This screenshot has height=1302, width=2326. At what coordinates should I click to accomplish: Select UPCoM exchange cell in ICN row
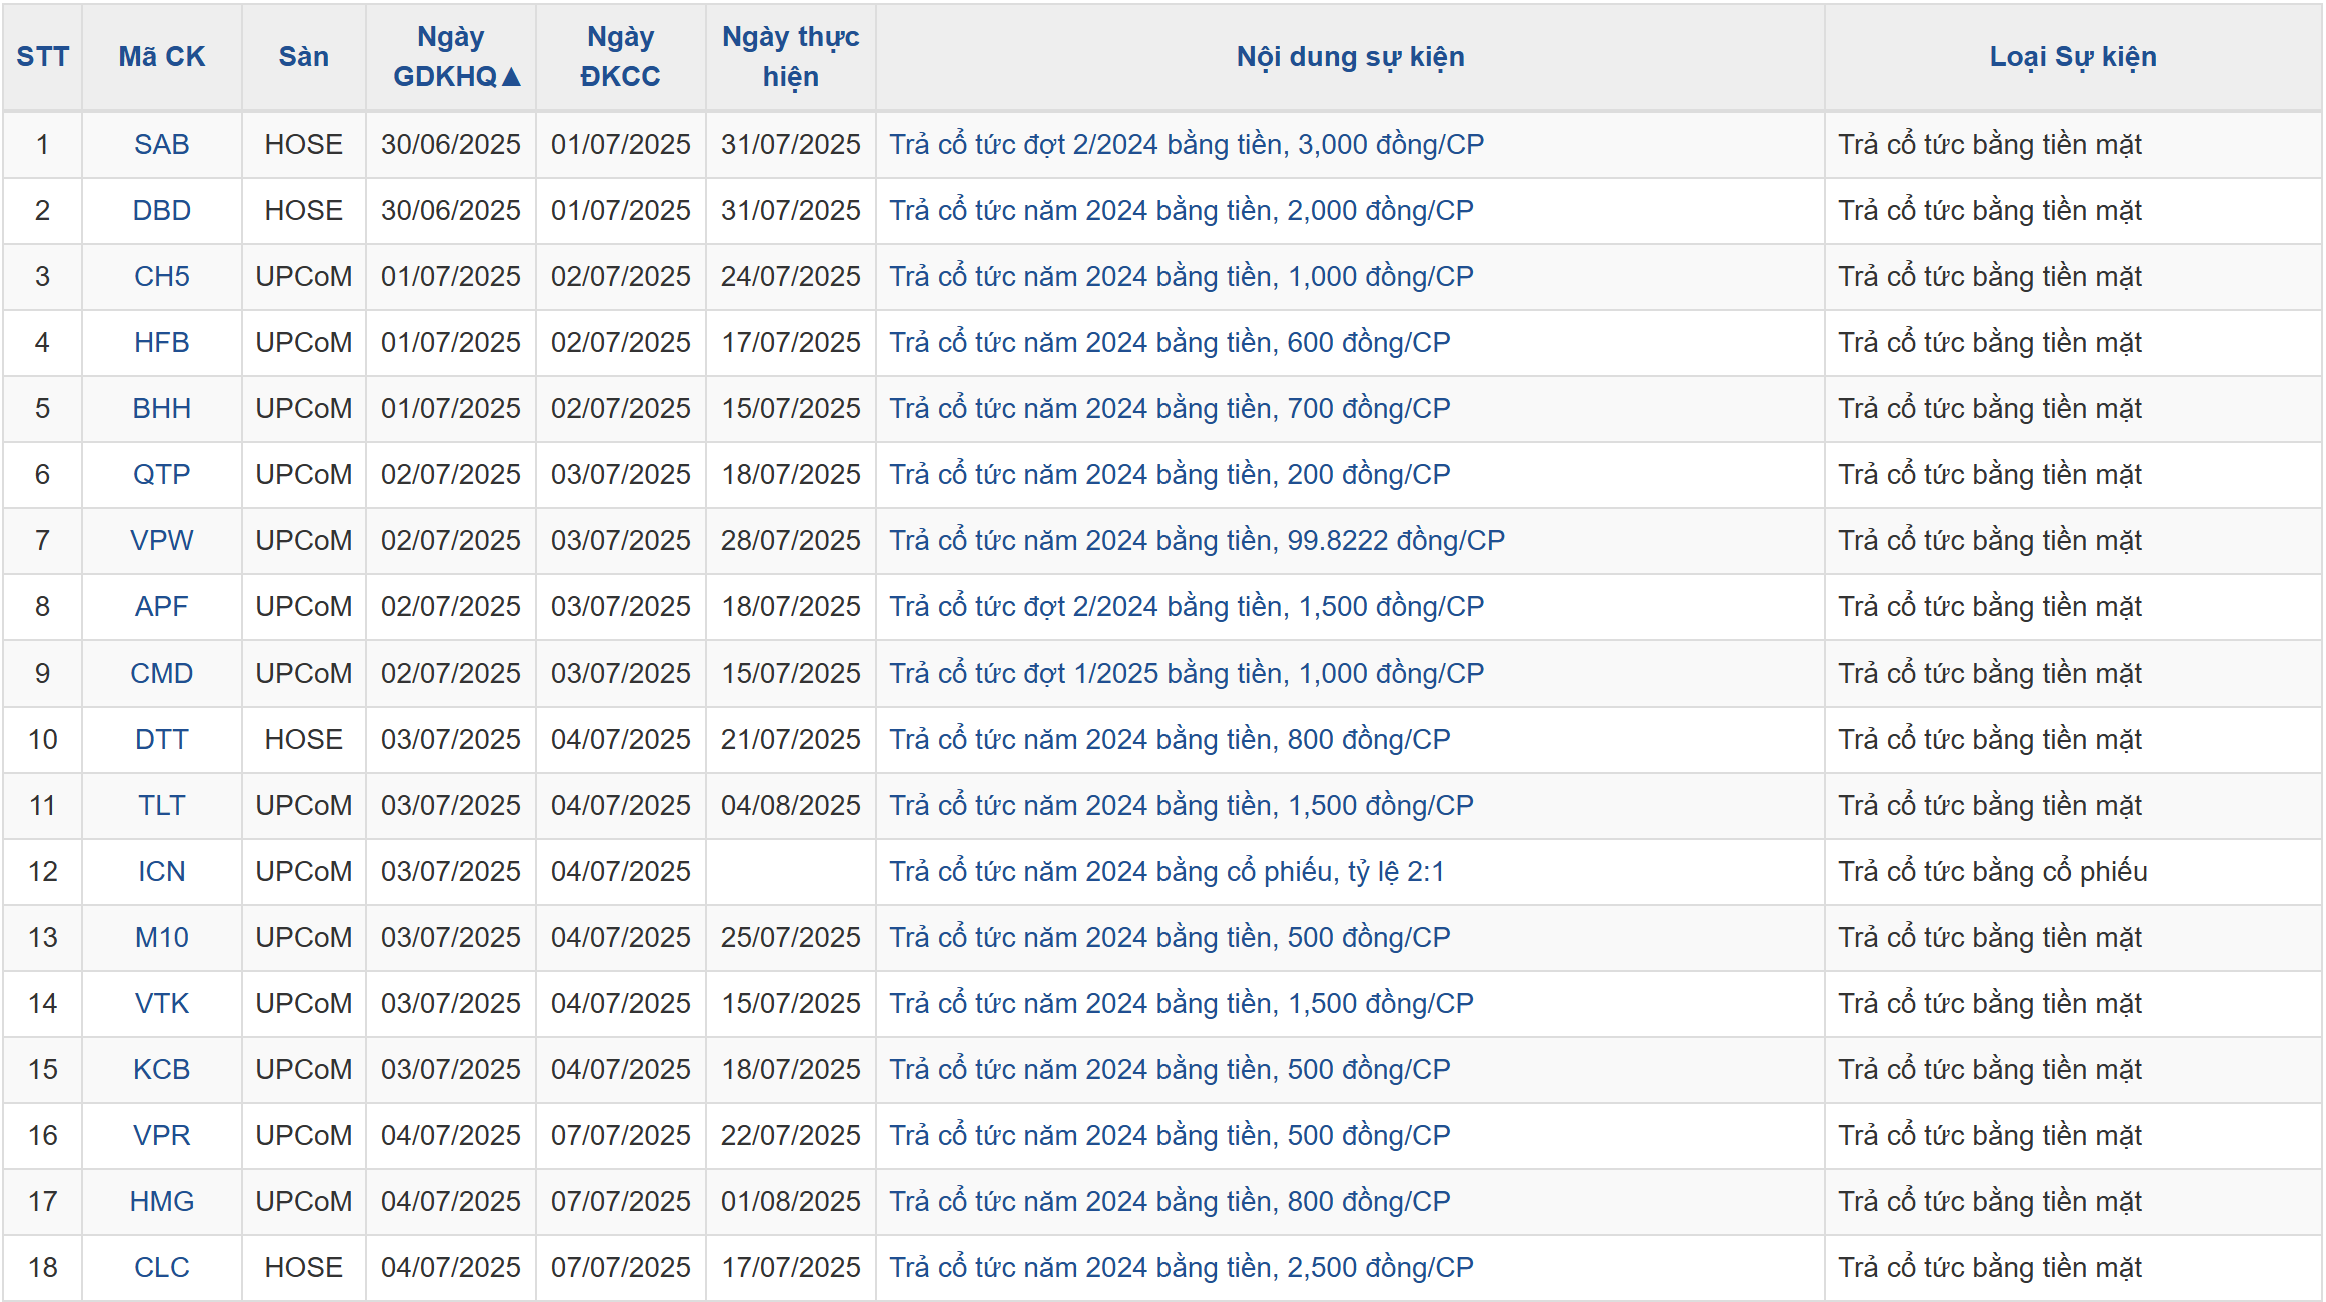[x=303, y=872]
